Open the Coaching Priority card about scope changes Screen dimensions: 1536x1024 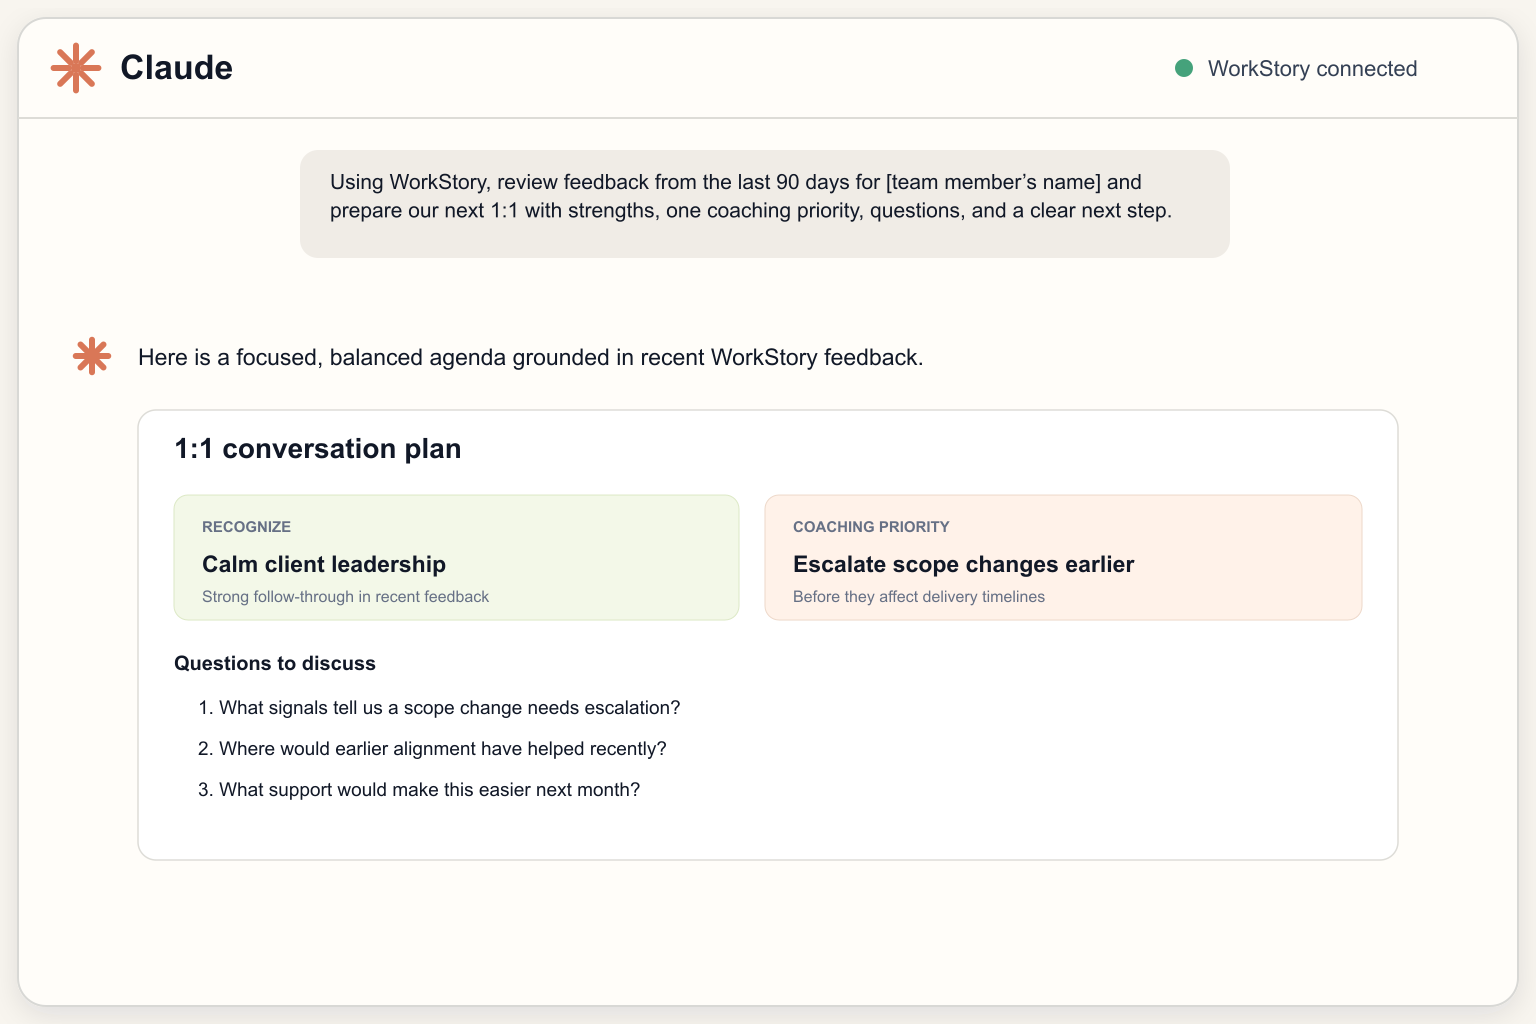[1064, 558]
